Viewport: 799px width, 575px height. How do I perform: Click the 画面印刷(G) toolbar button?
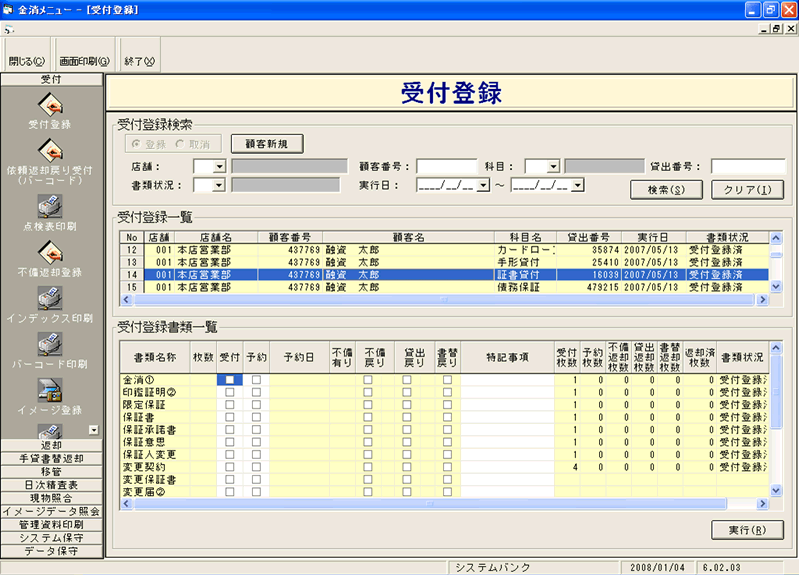(84, 61)
